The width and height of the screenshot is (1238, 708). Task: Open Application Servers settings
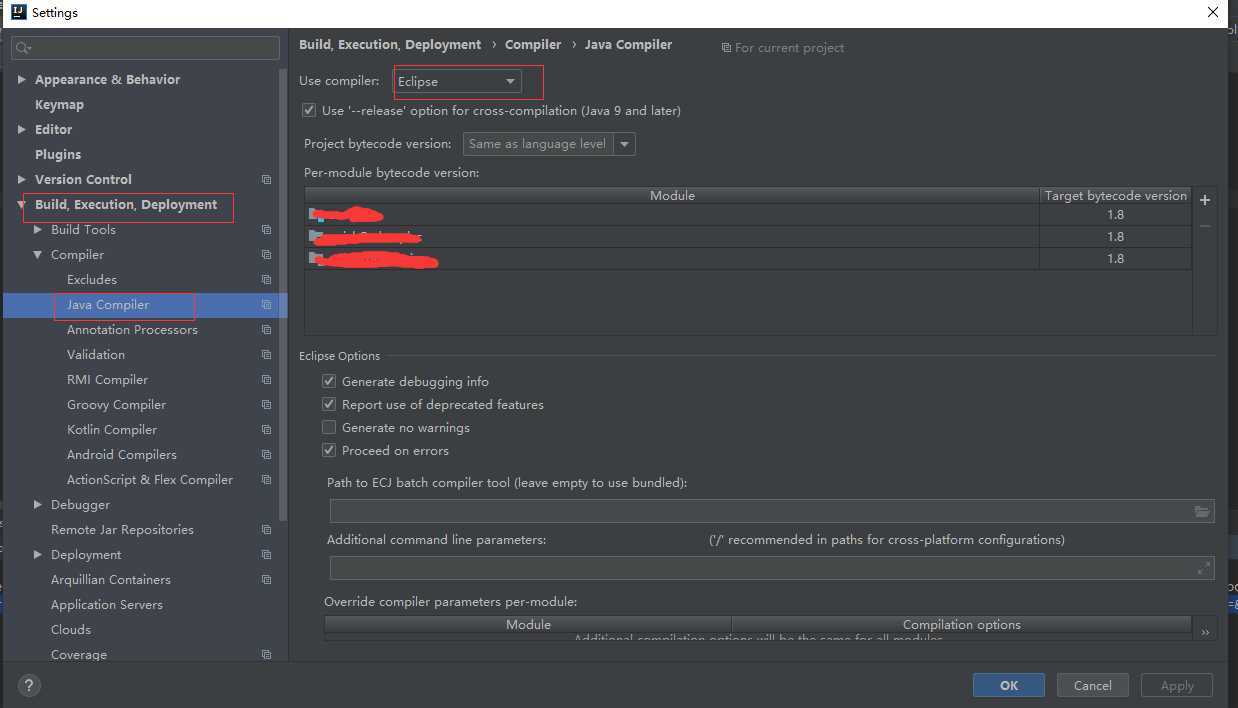click(x=107, y=605)
